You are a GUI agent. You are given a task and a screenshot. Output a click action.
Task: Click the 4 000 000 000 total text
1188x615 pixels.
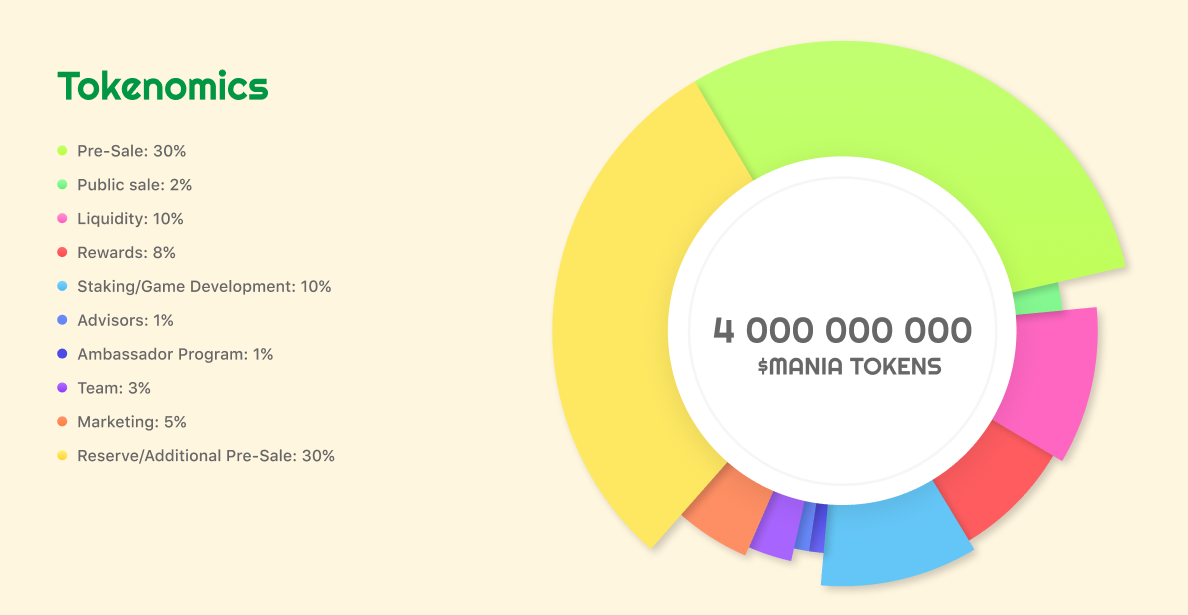(x=842, y=330)
